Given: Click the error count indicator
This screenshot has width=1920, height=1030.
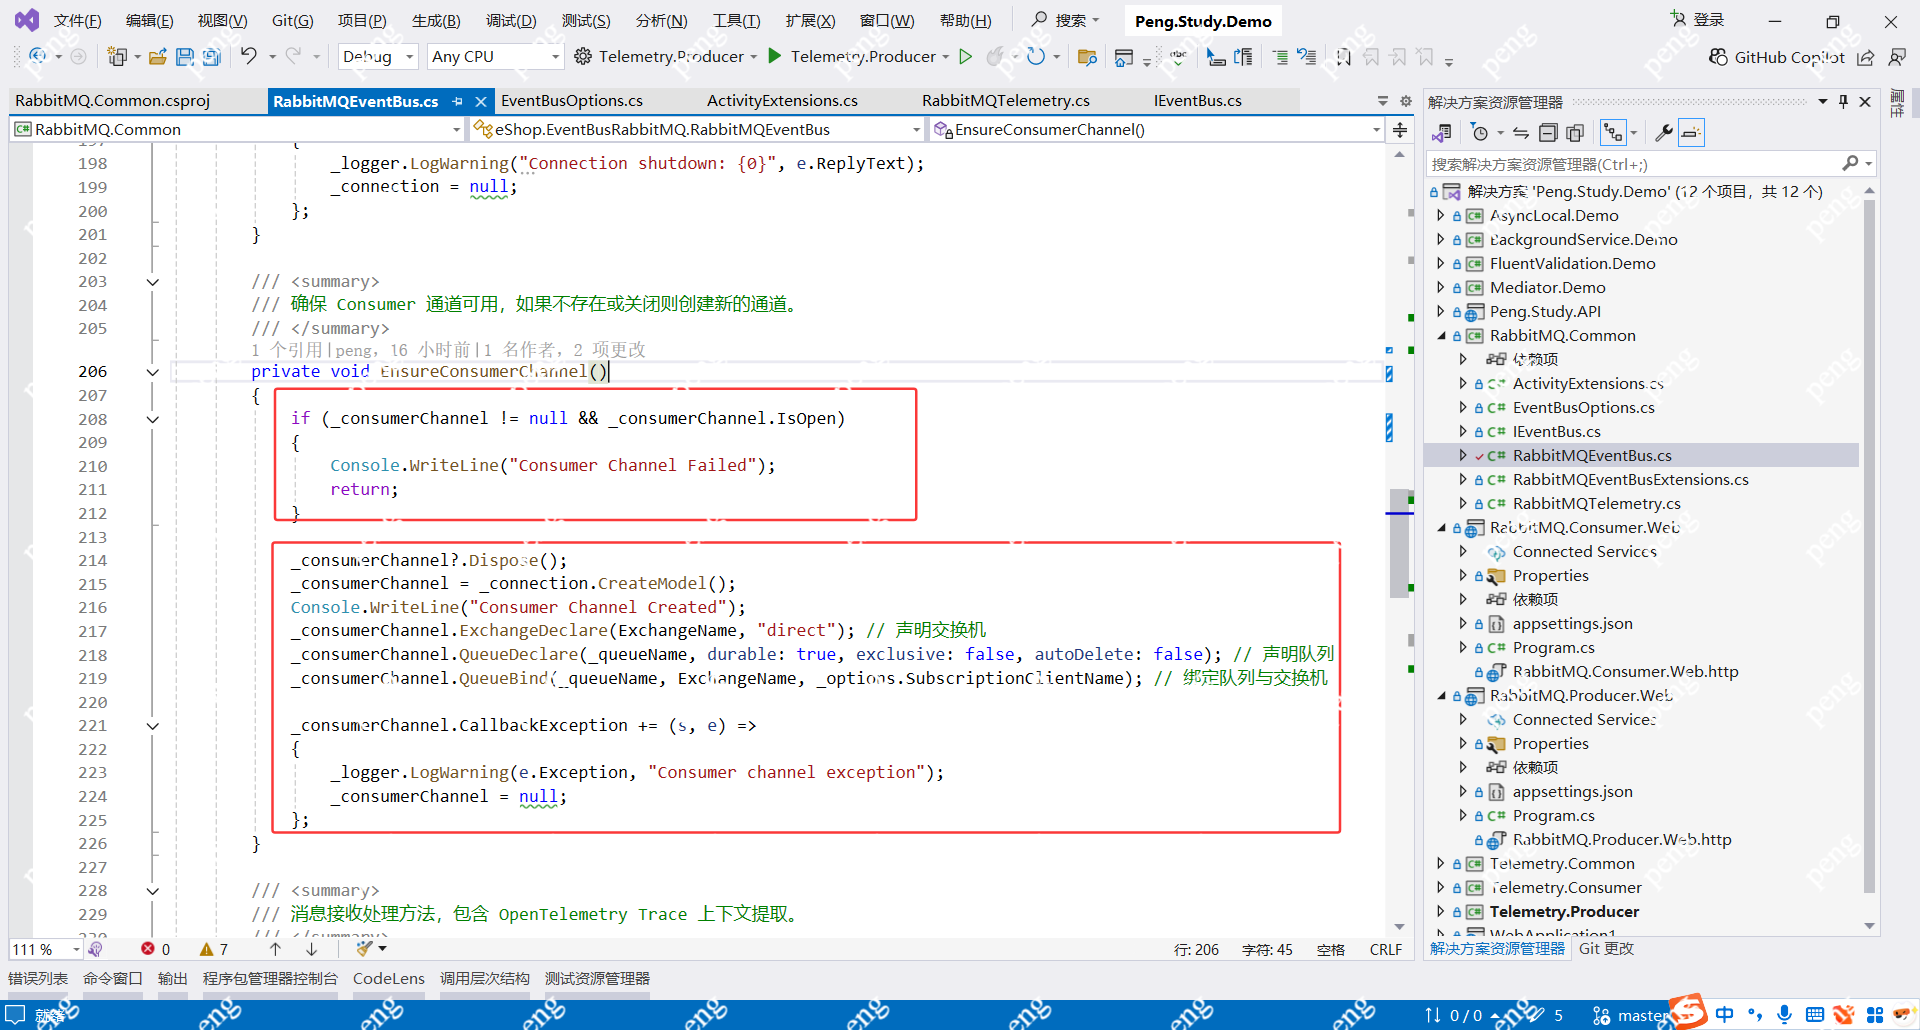Looking at the screenshot, I should tap(156, 949).
